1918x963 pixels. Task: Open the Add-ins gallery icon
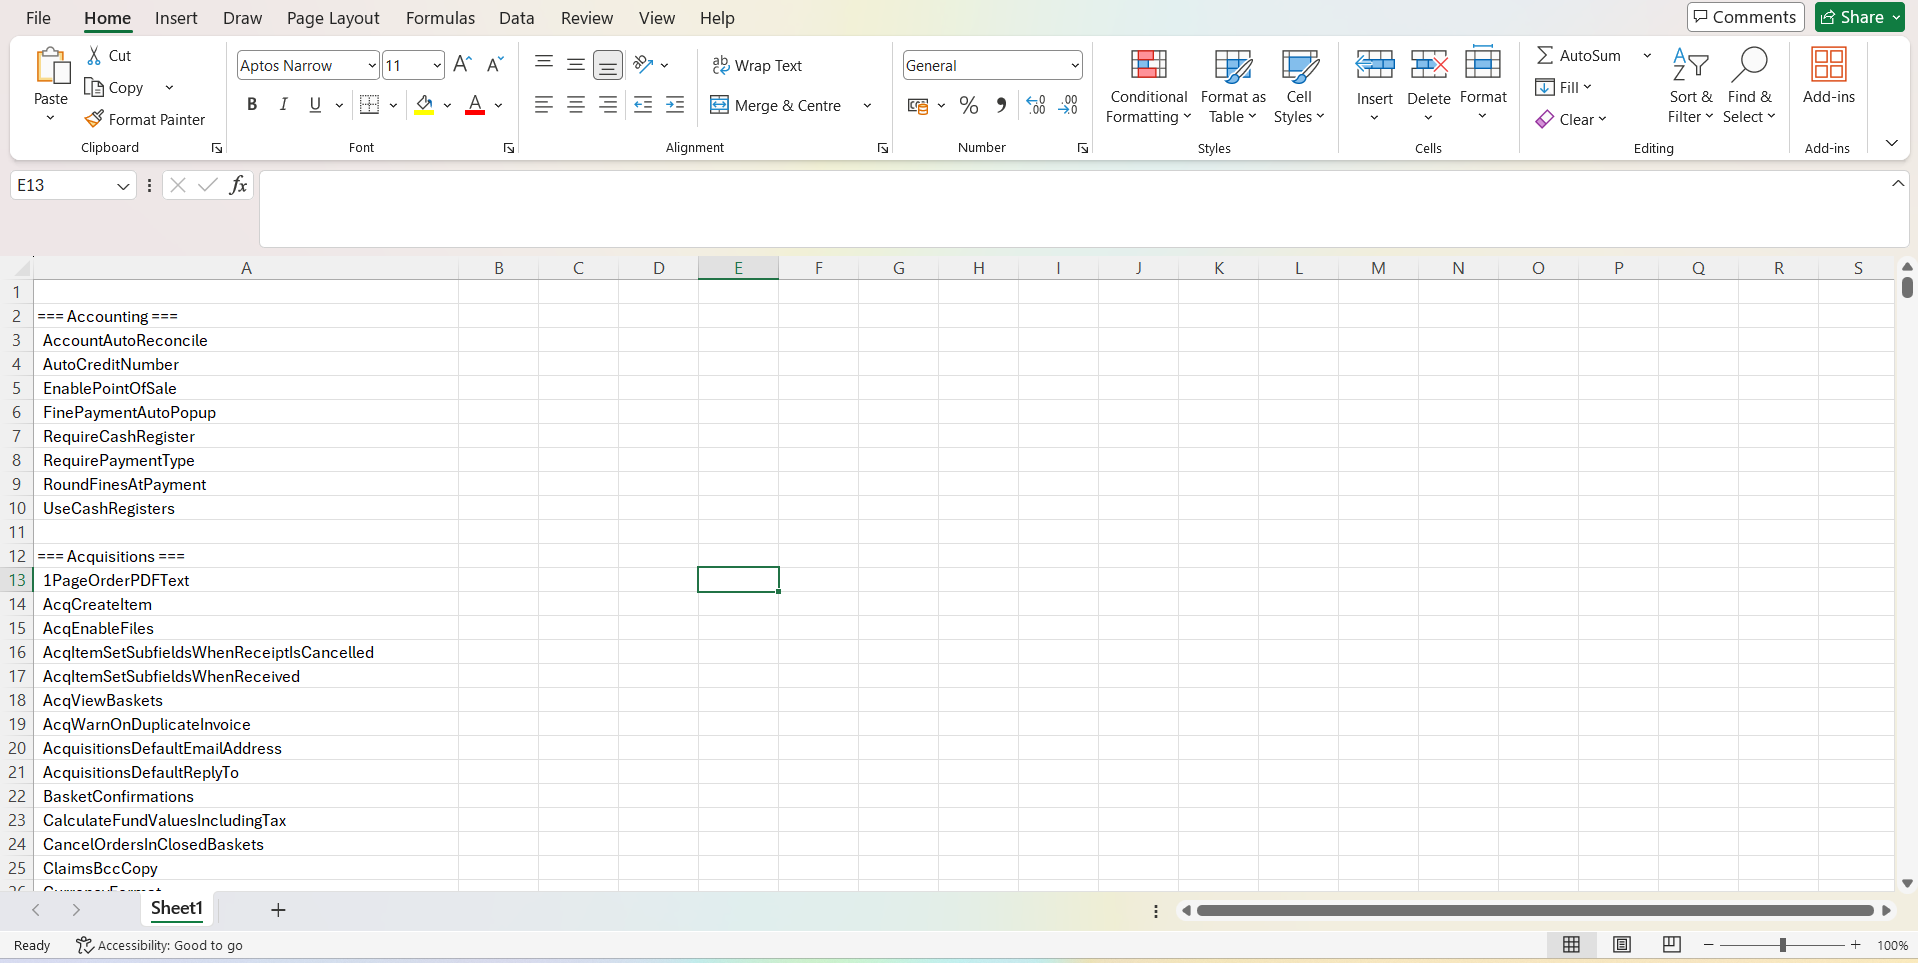[x=1828, y=65]
